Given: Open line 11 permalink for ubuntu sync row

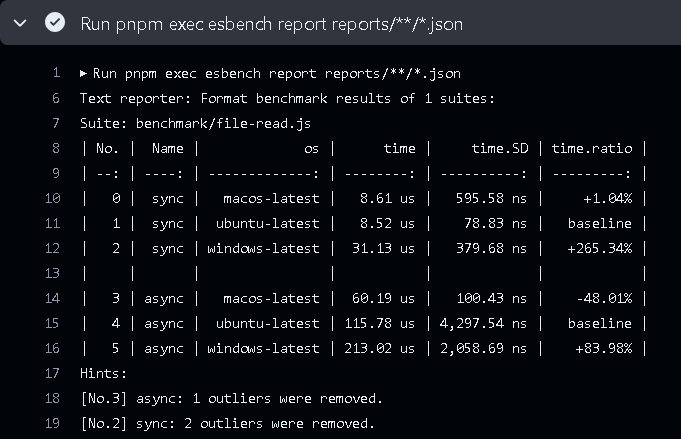Looking at the screenshot, I should [53, 223].
